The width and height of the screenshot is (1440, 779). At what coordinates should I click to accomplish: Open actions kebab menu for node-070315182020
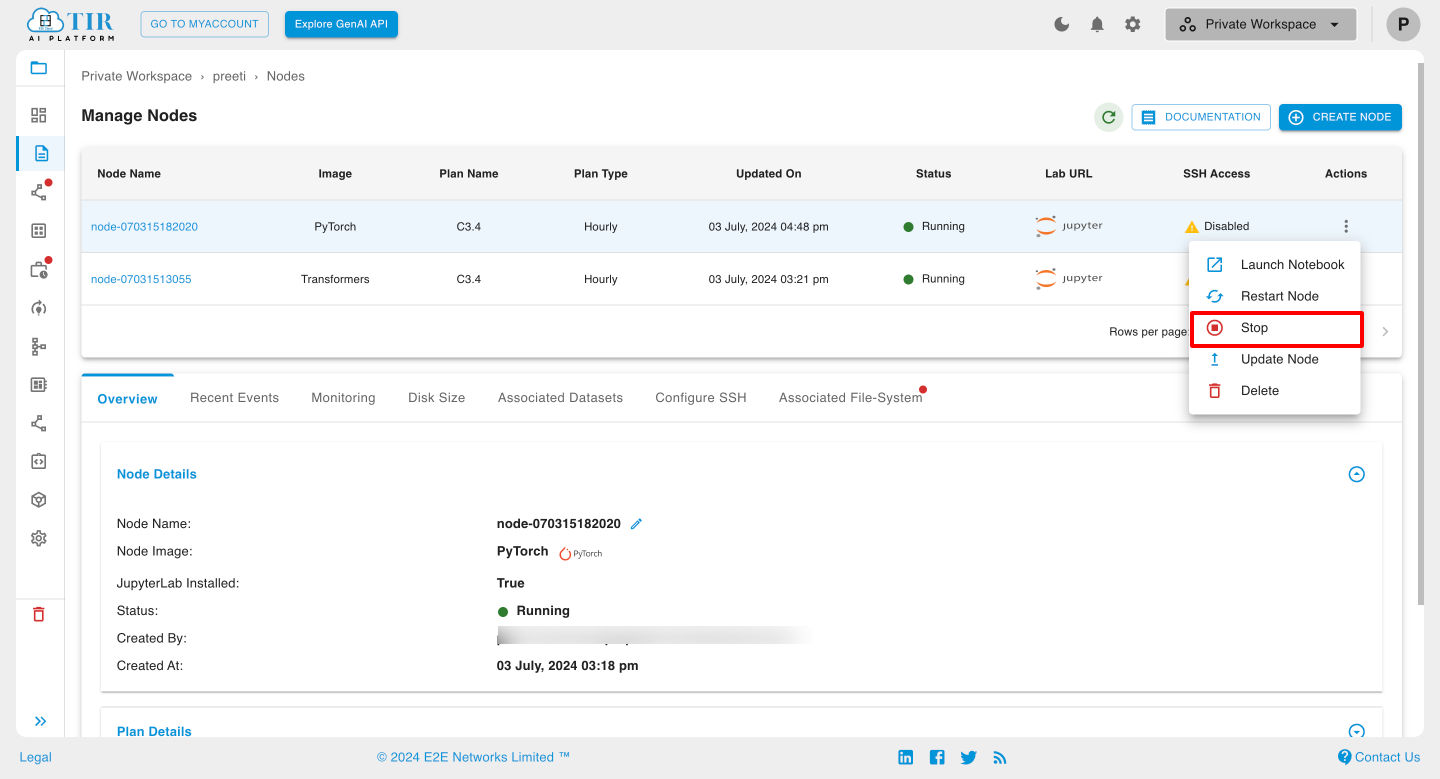coord(1346,226)
